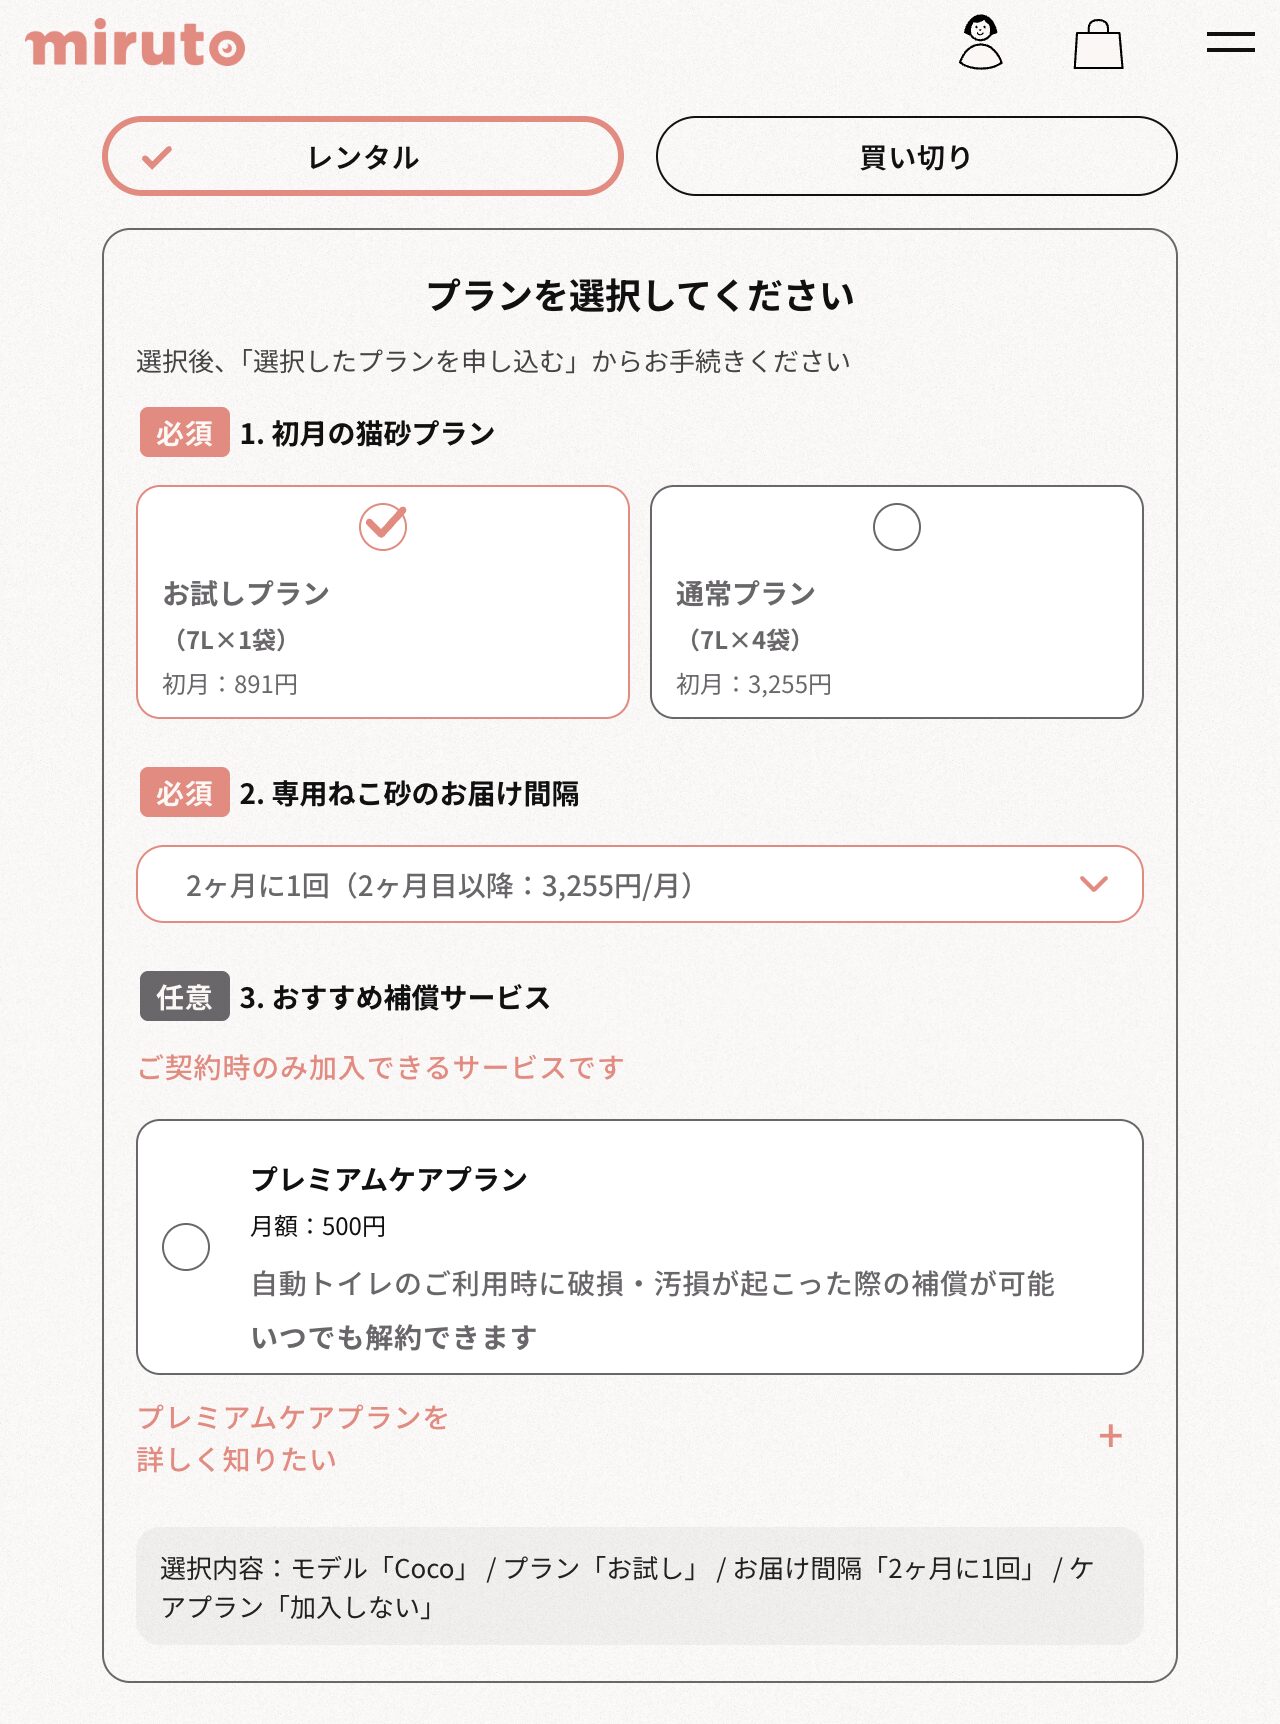Switch to the レンタル tab
Image resolution: width=1280 pixels, height=1724 pixels.
363,157
